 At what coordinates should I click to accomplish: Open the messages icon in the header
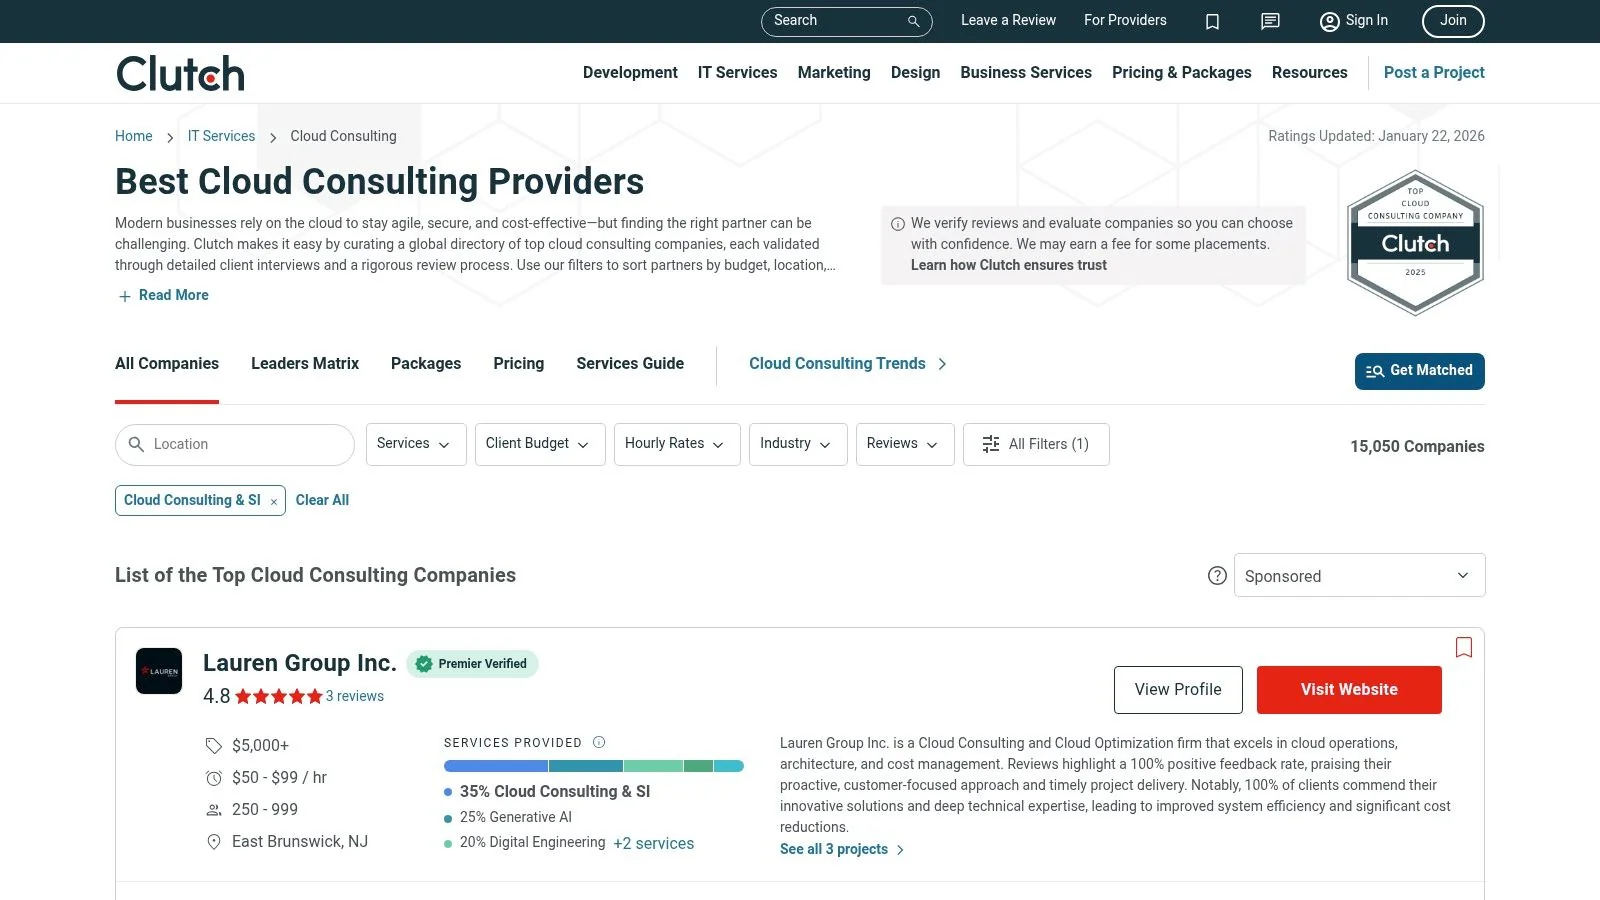(1269, 21)
